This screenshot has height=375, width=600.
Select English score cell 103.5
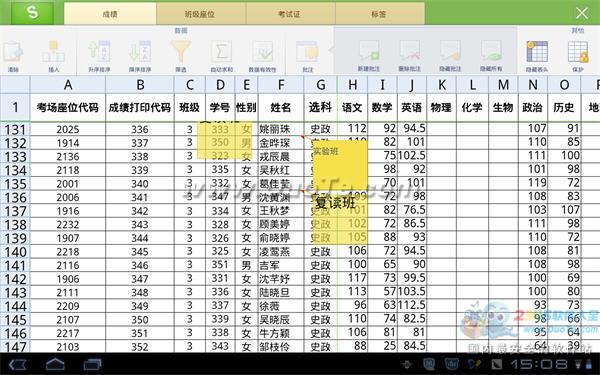pos(412,292)
